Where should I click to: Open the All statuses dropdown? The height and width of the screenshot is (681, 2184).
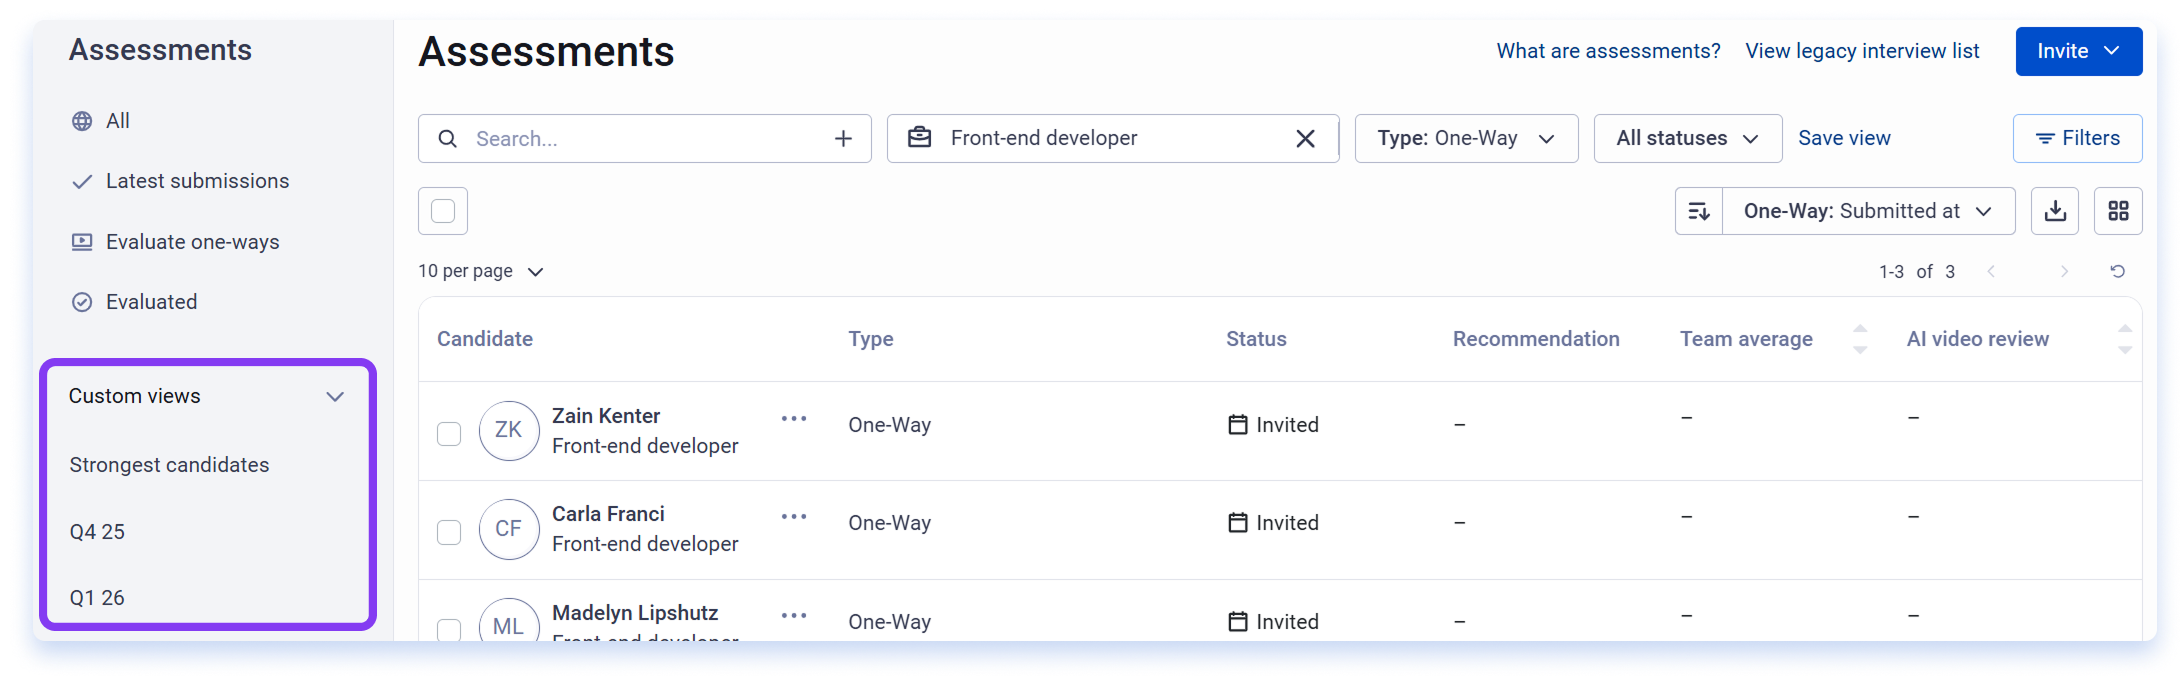pyautogui.click(x=1687, y=138)
